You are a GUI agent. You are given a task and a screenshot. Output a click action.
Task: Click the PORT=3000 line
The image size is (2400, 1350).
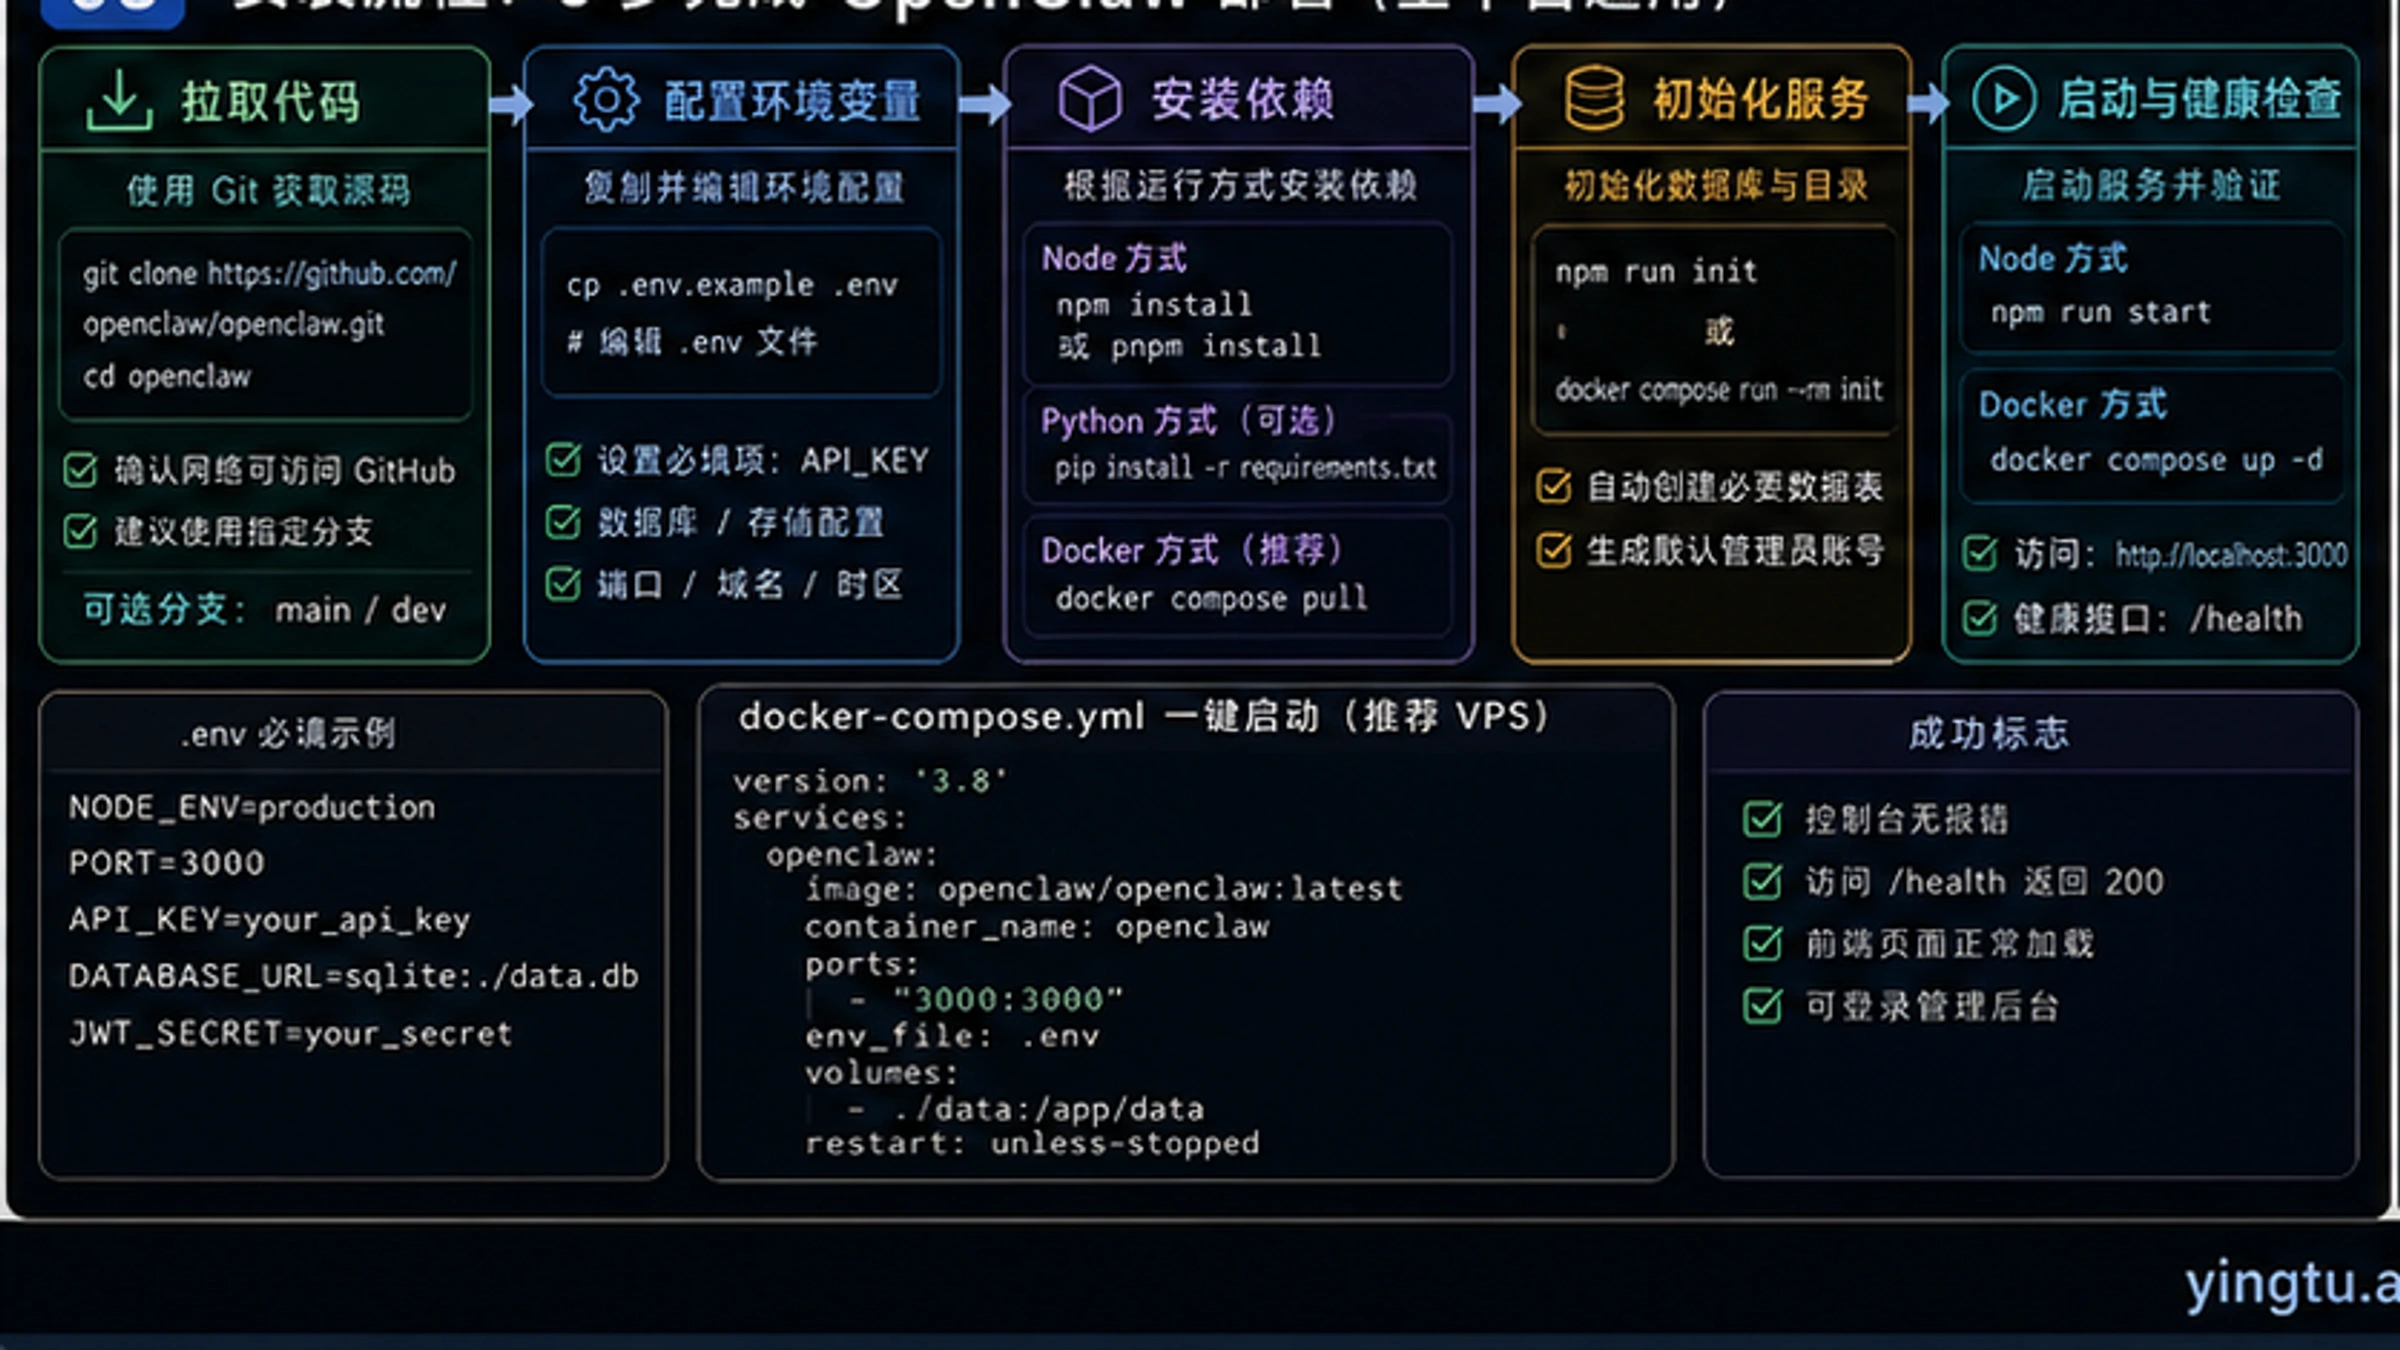[x=166, y=863]
